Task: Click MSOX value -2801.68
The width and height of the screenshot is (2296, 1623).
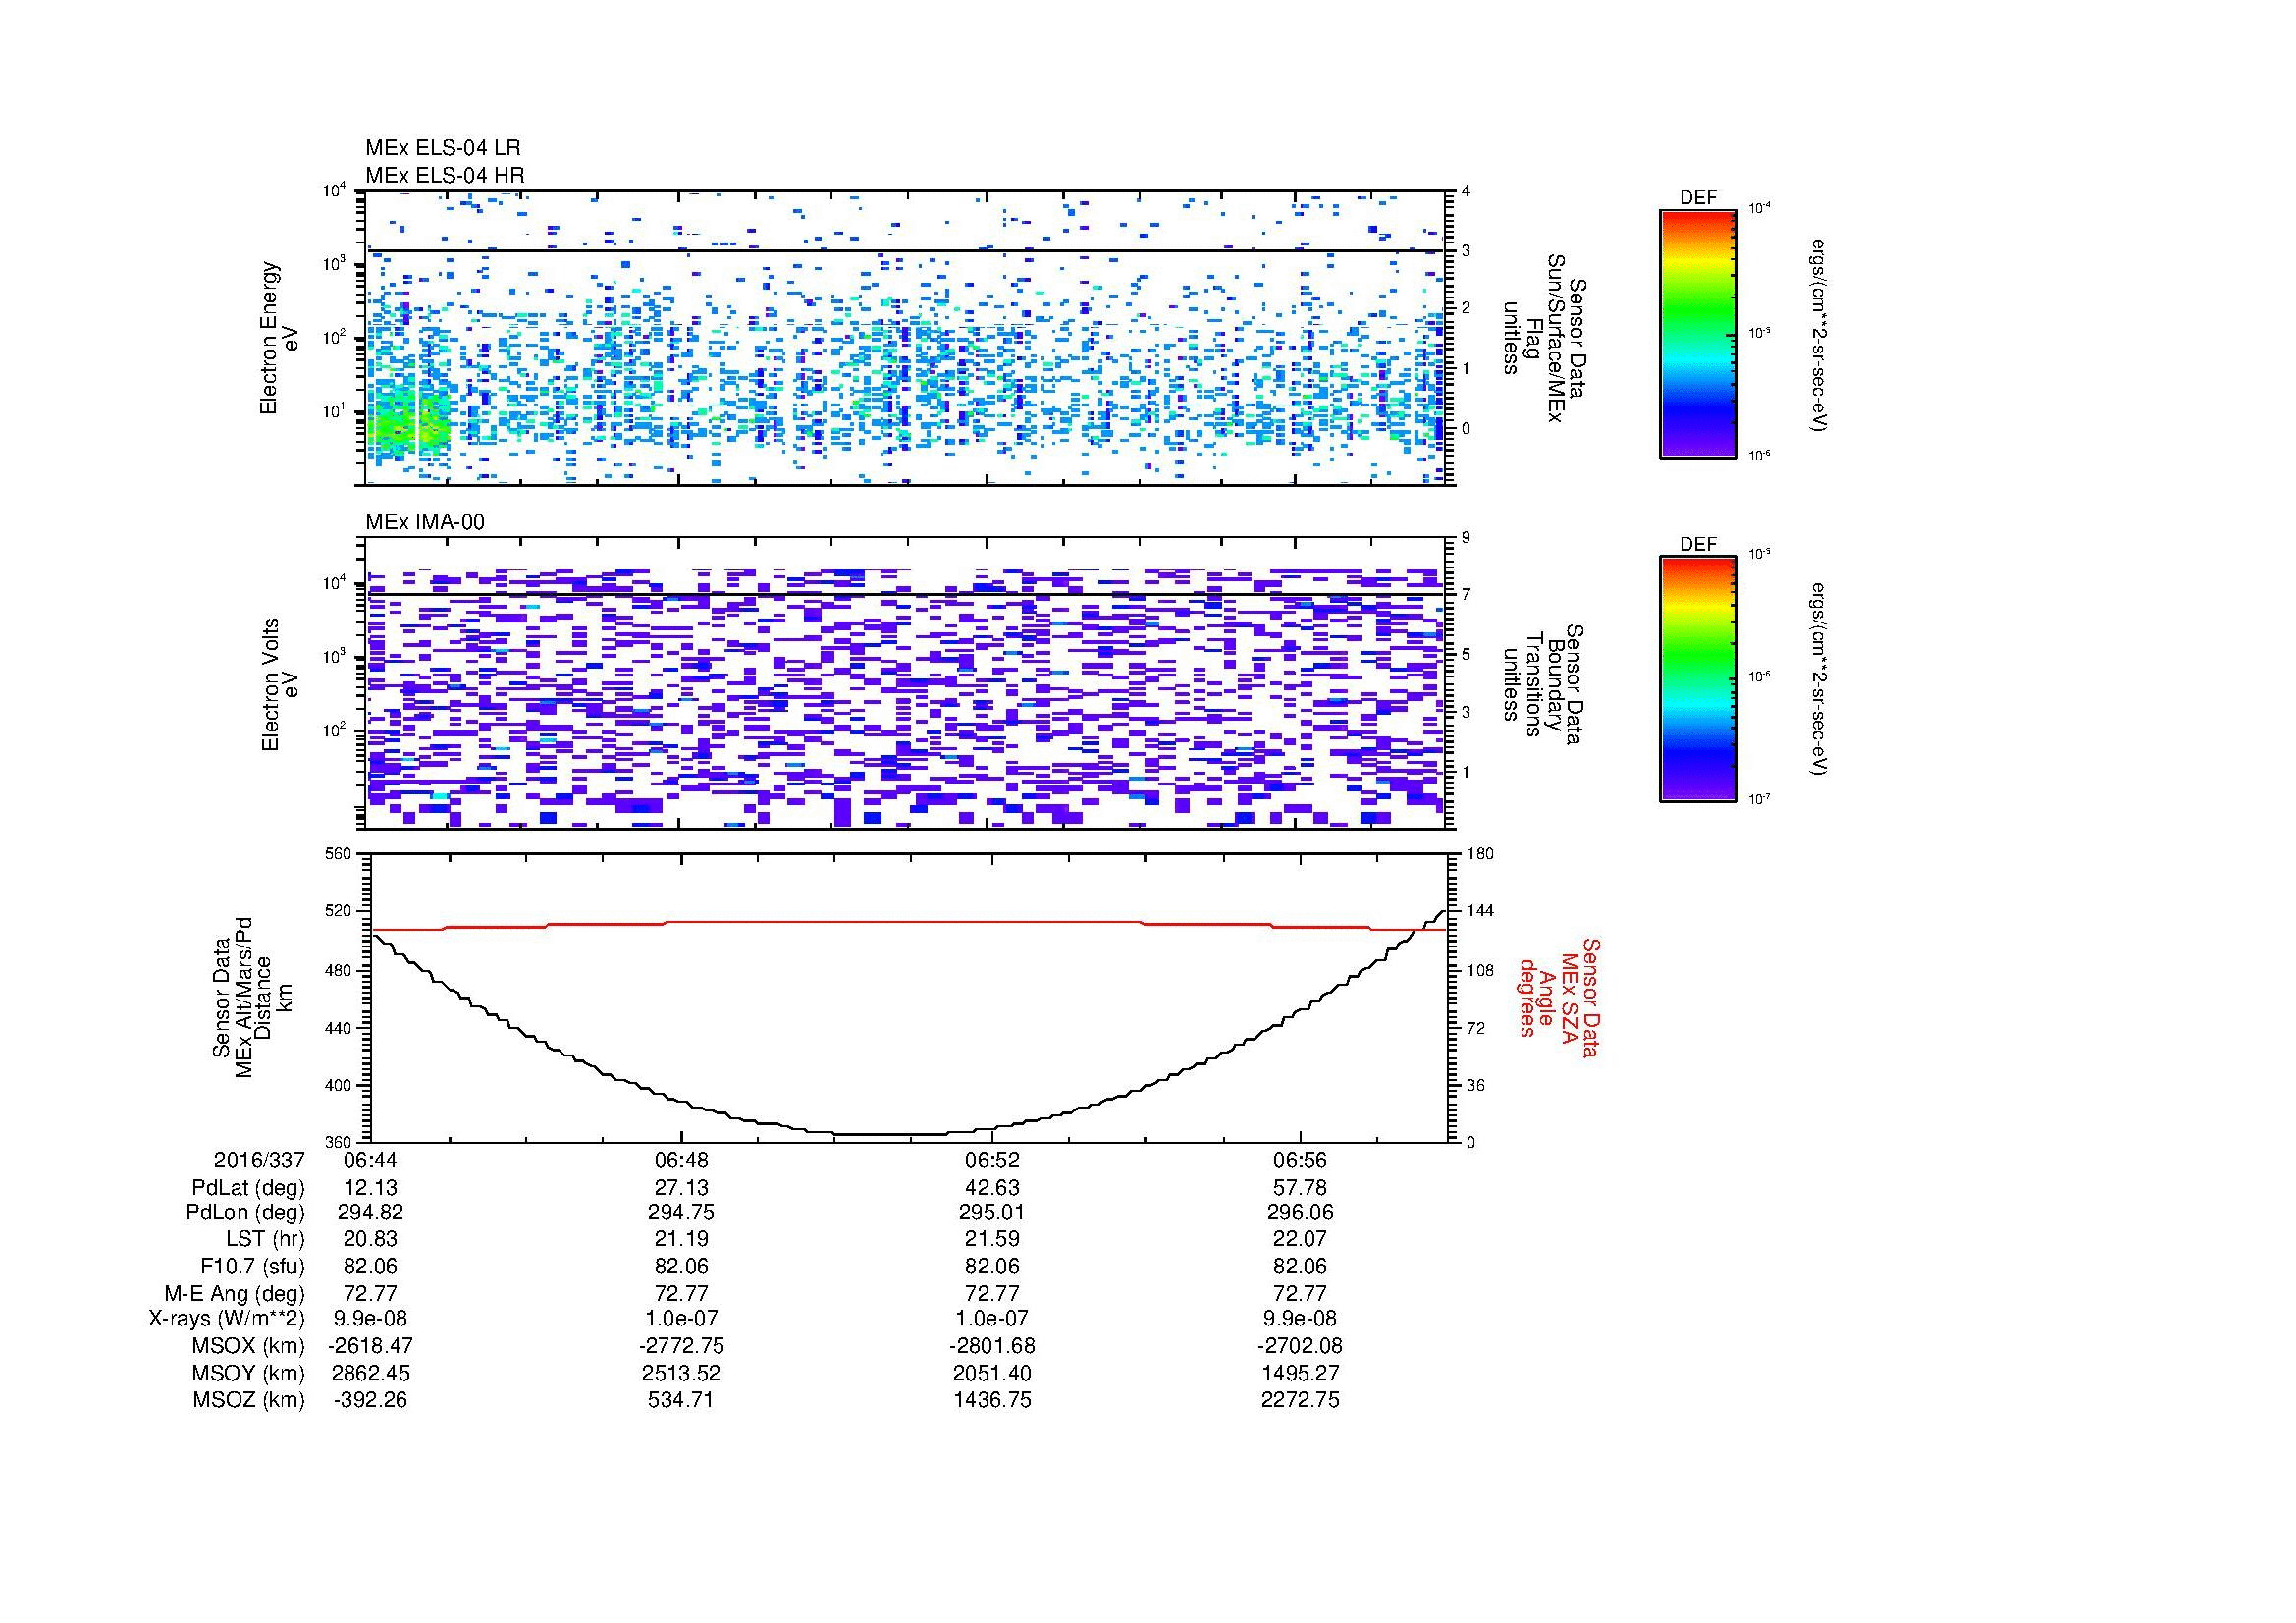Action: coord(991,1346)
